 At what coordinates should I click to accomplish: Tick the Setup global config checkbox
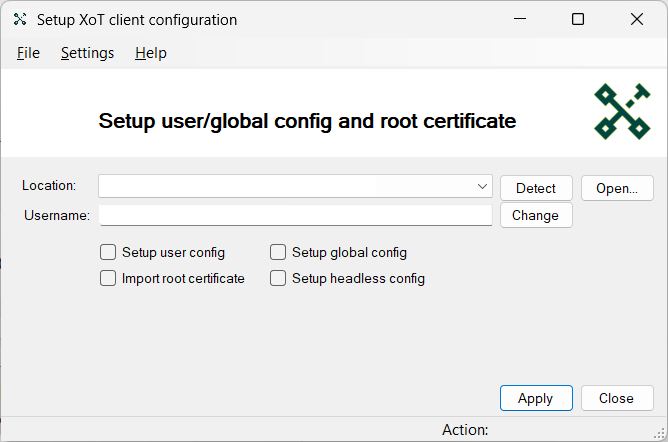278,252
